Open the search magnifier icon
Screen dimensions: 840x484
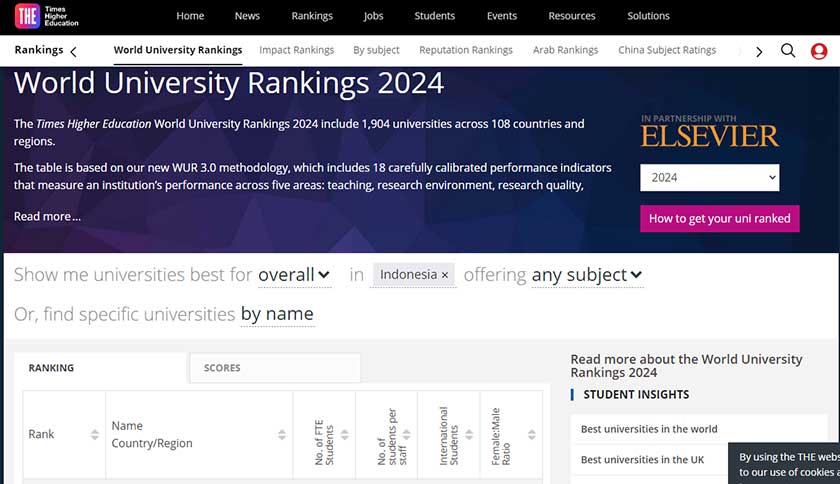point(788,51)
